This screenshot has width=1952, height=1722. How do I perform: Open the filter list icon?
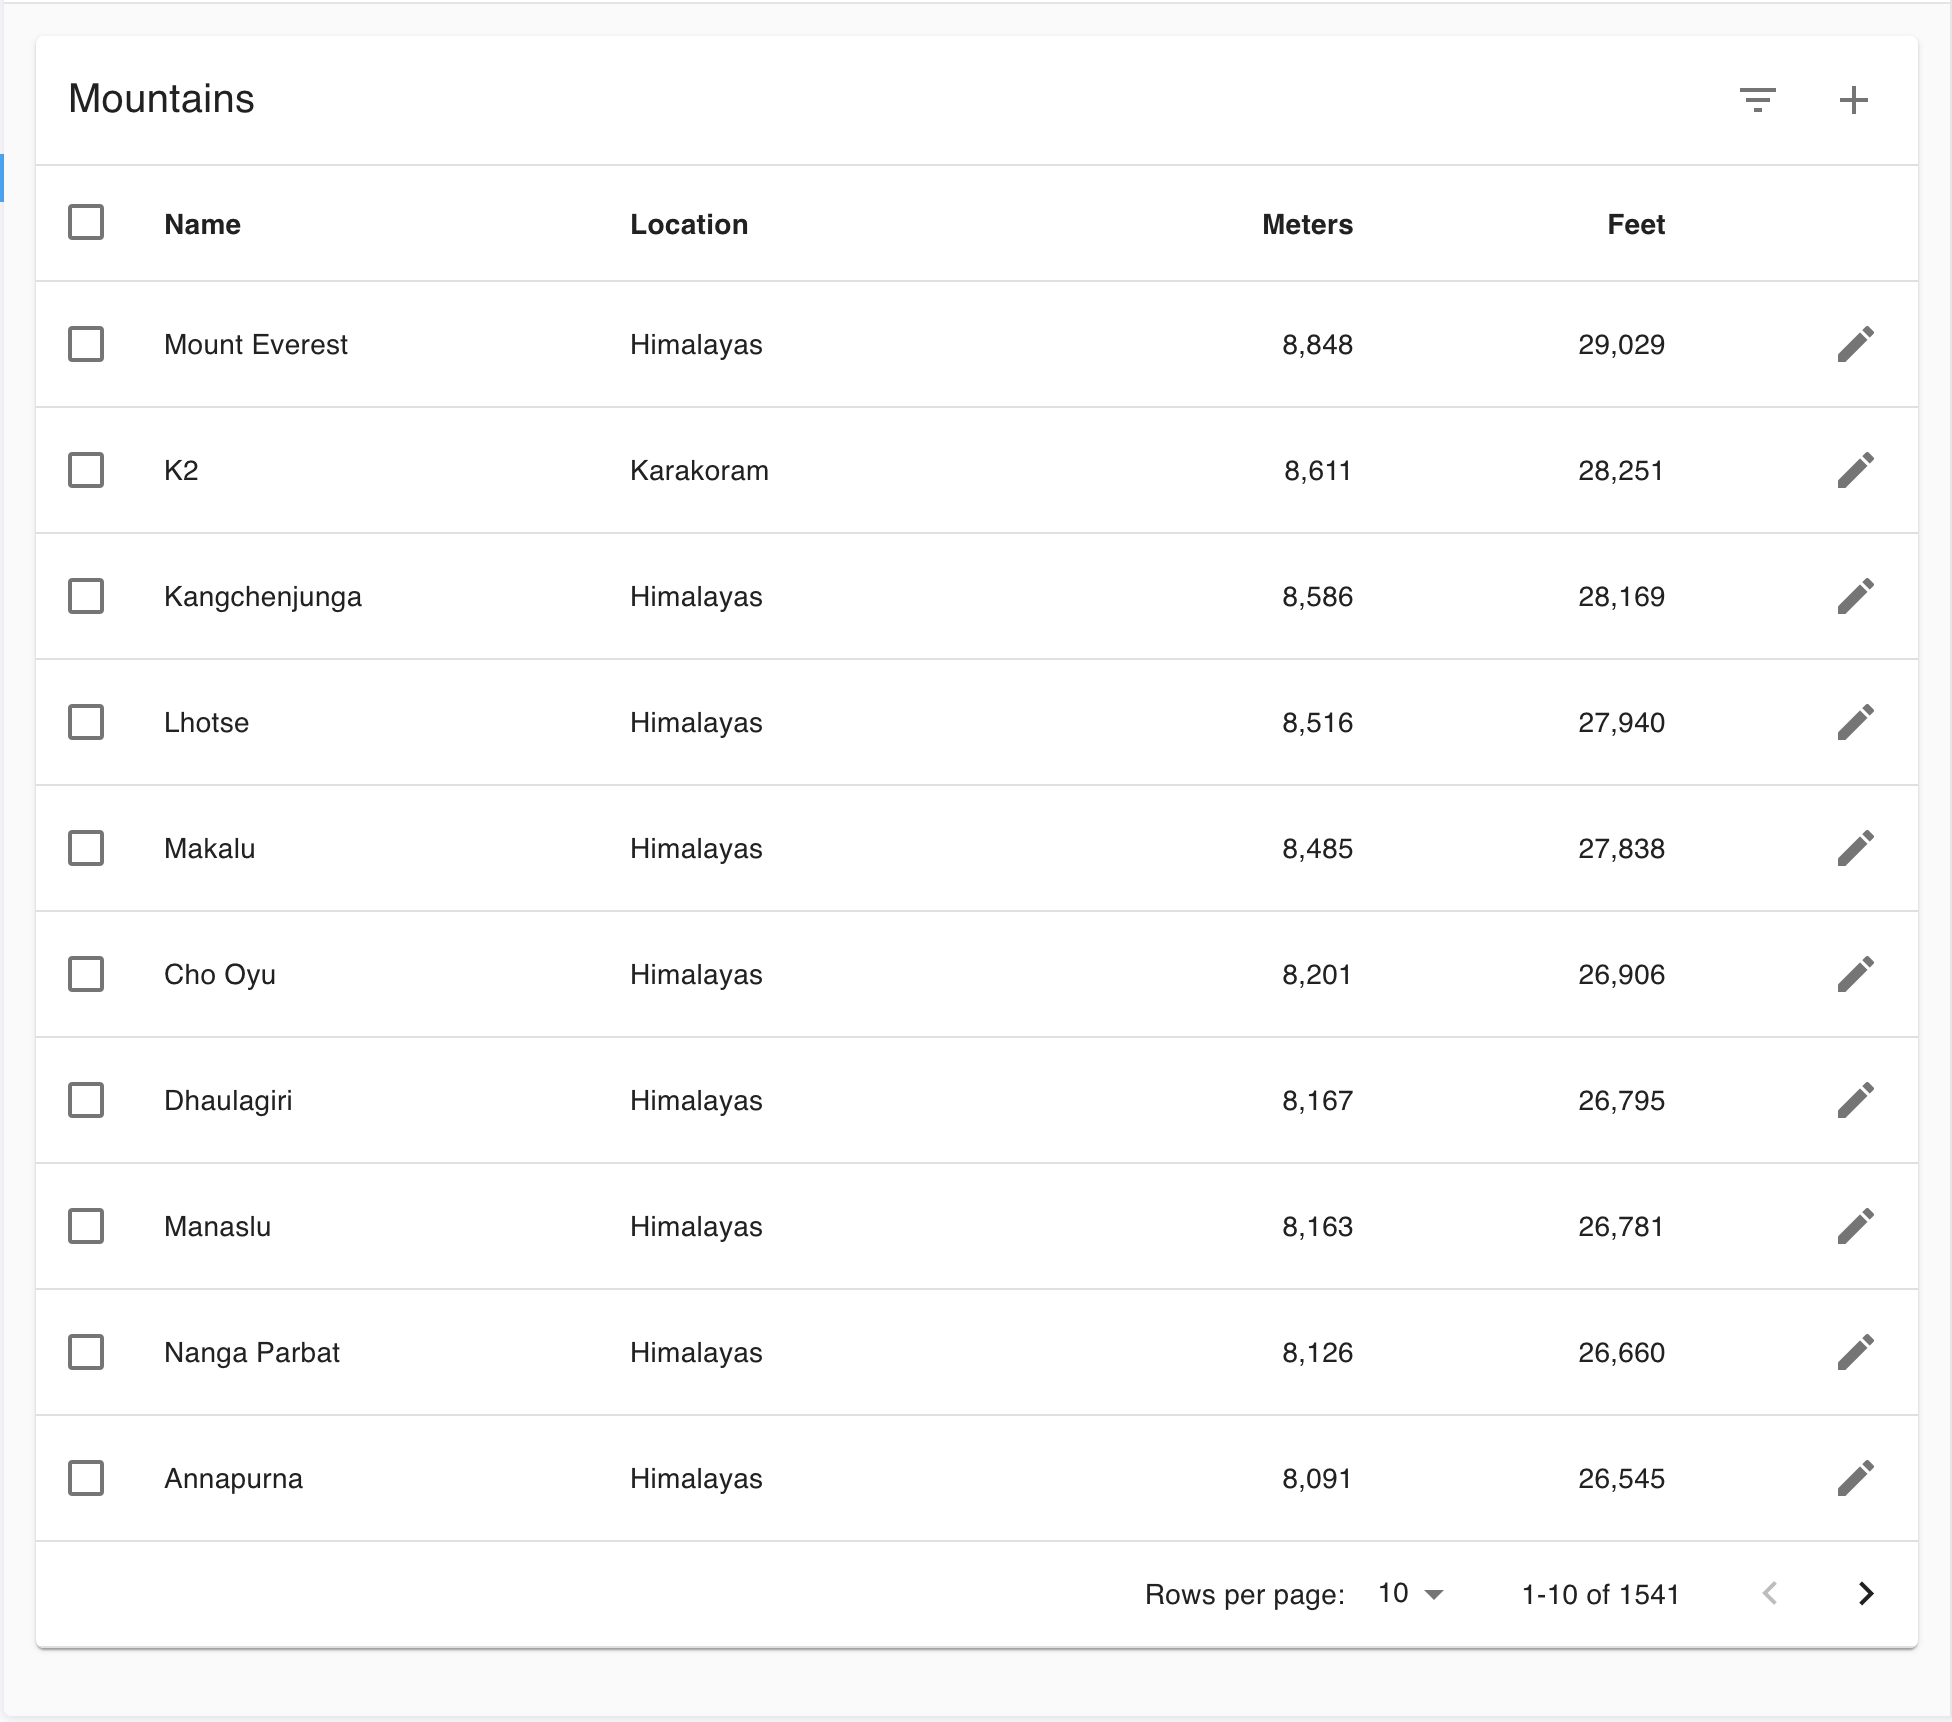tap(1757, 100)
